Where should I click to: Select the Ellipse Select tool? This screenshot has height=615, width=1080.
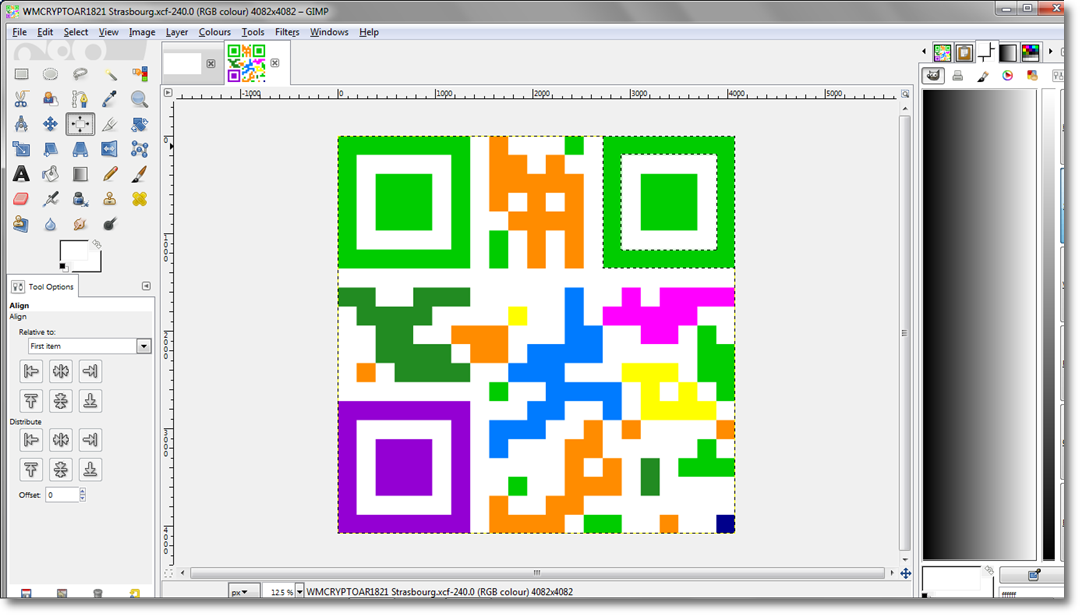coord(50,74)
